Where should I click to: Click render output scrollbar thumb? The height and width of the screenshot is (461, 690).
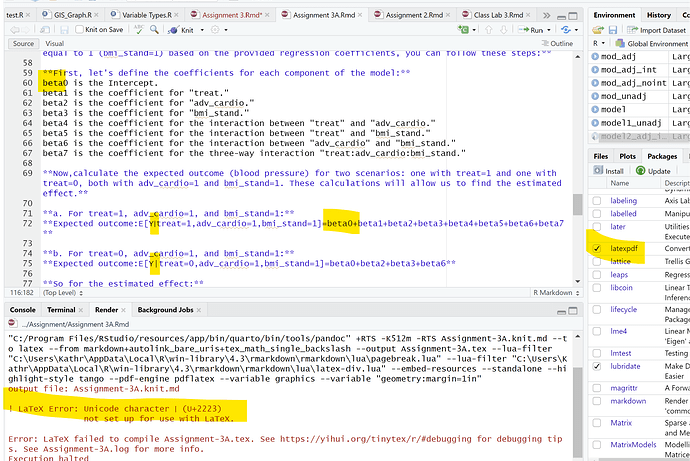coord(577,413)
